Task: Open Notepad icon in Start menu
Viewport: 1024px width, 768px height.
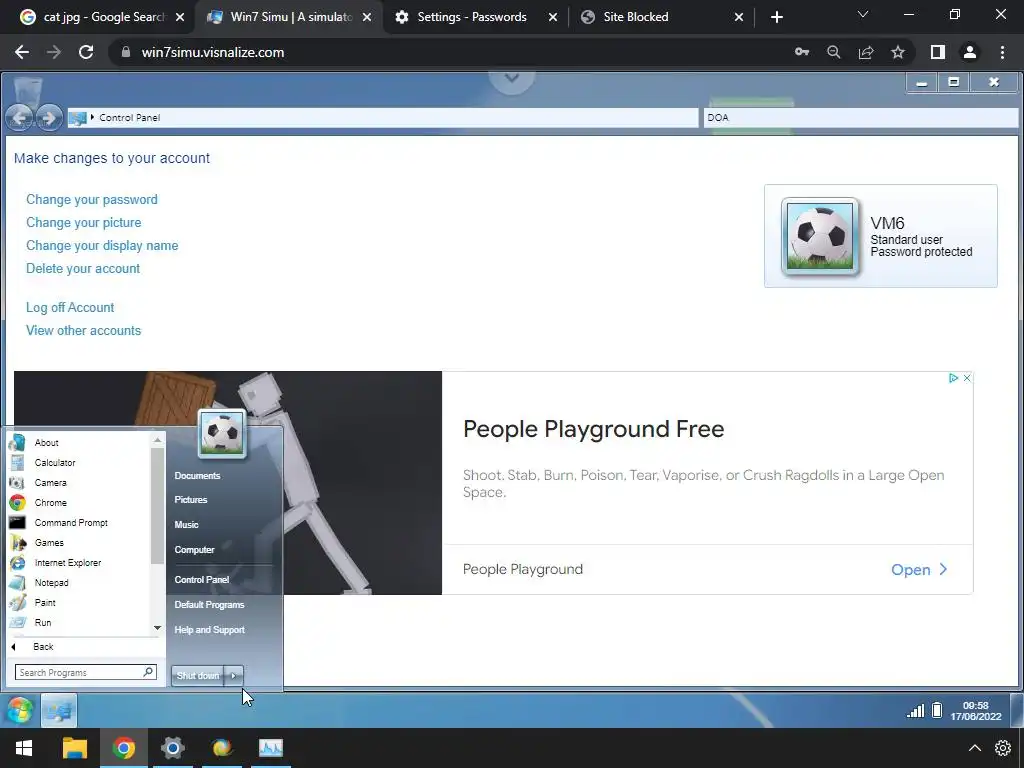Action: (17, 583)
